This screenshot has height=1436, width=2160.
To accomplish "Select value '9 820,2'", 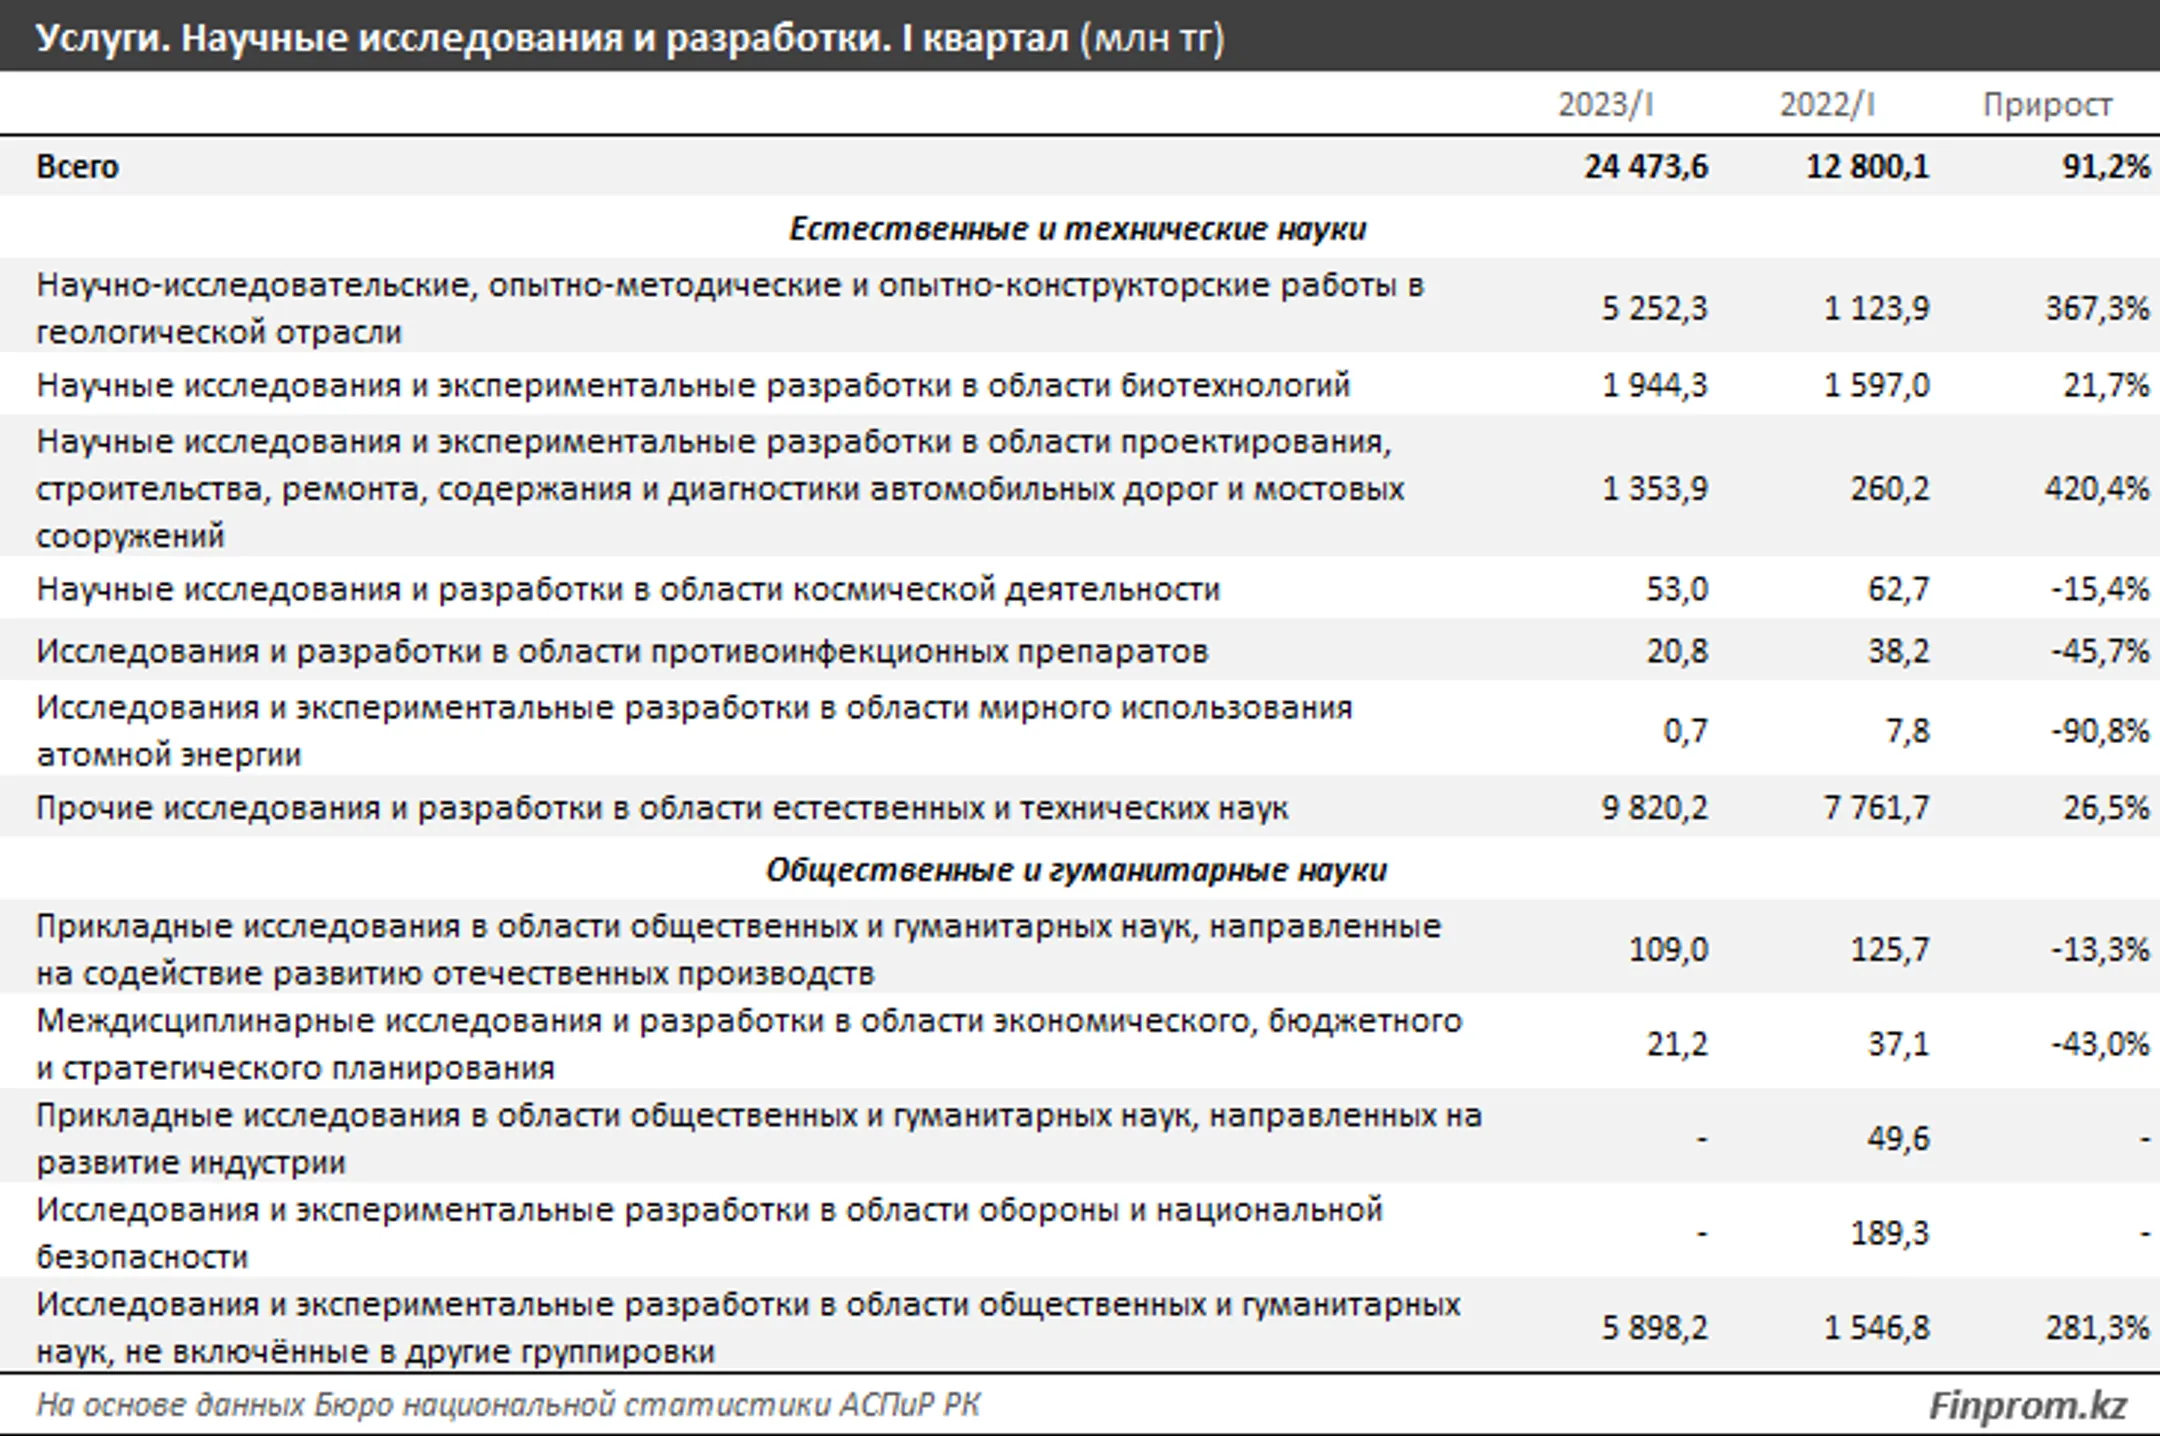I will (x=1655, y=807).
